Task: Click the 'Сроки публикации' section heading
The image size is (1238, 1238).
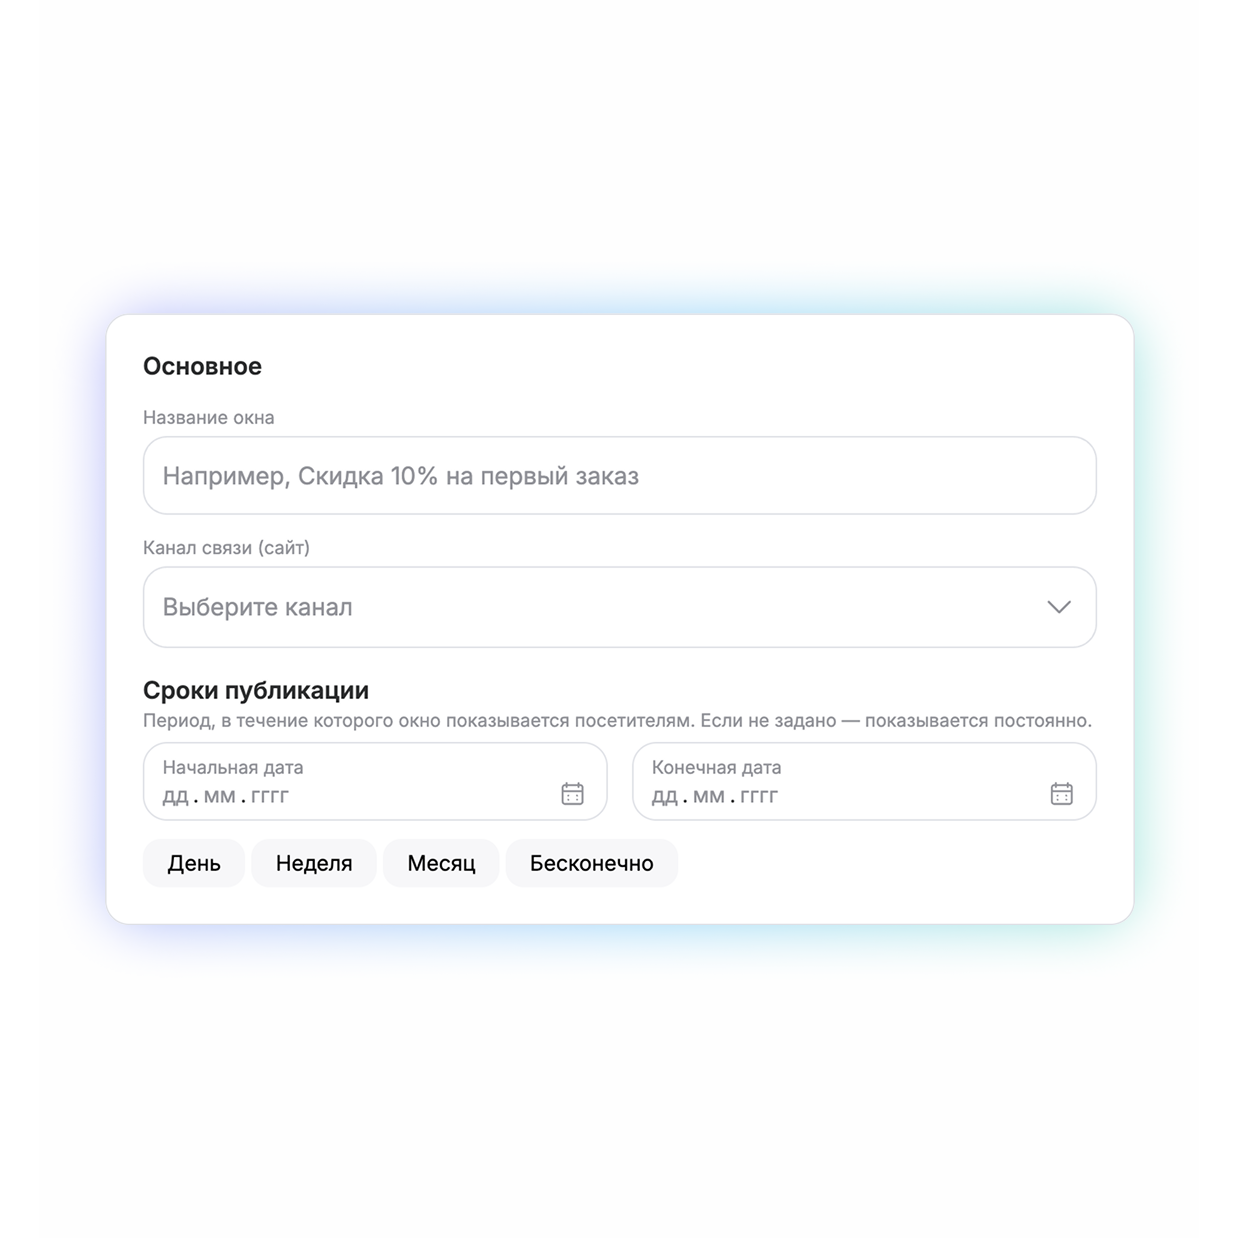Action: click(x=256, y=691)
